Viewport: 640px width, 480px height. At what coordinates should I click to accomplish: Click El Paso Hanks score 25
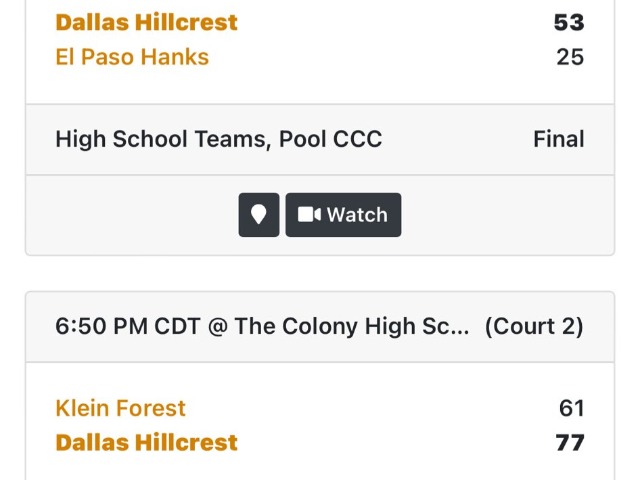coord(570,57)
